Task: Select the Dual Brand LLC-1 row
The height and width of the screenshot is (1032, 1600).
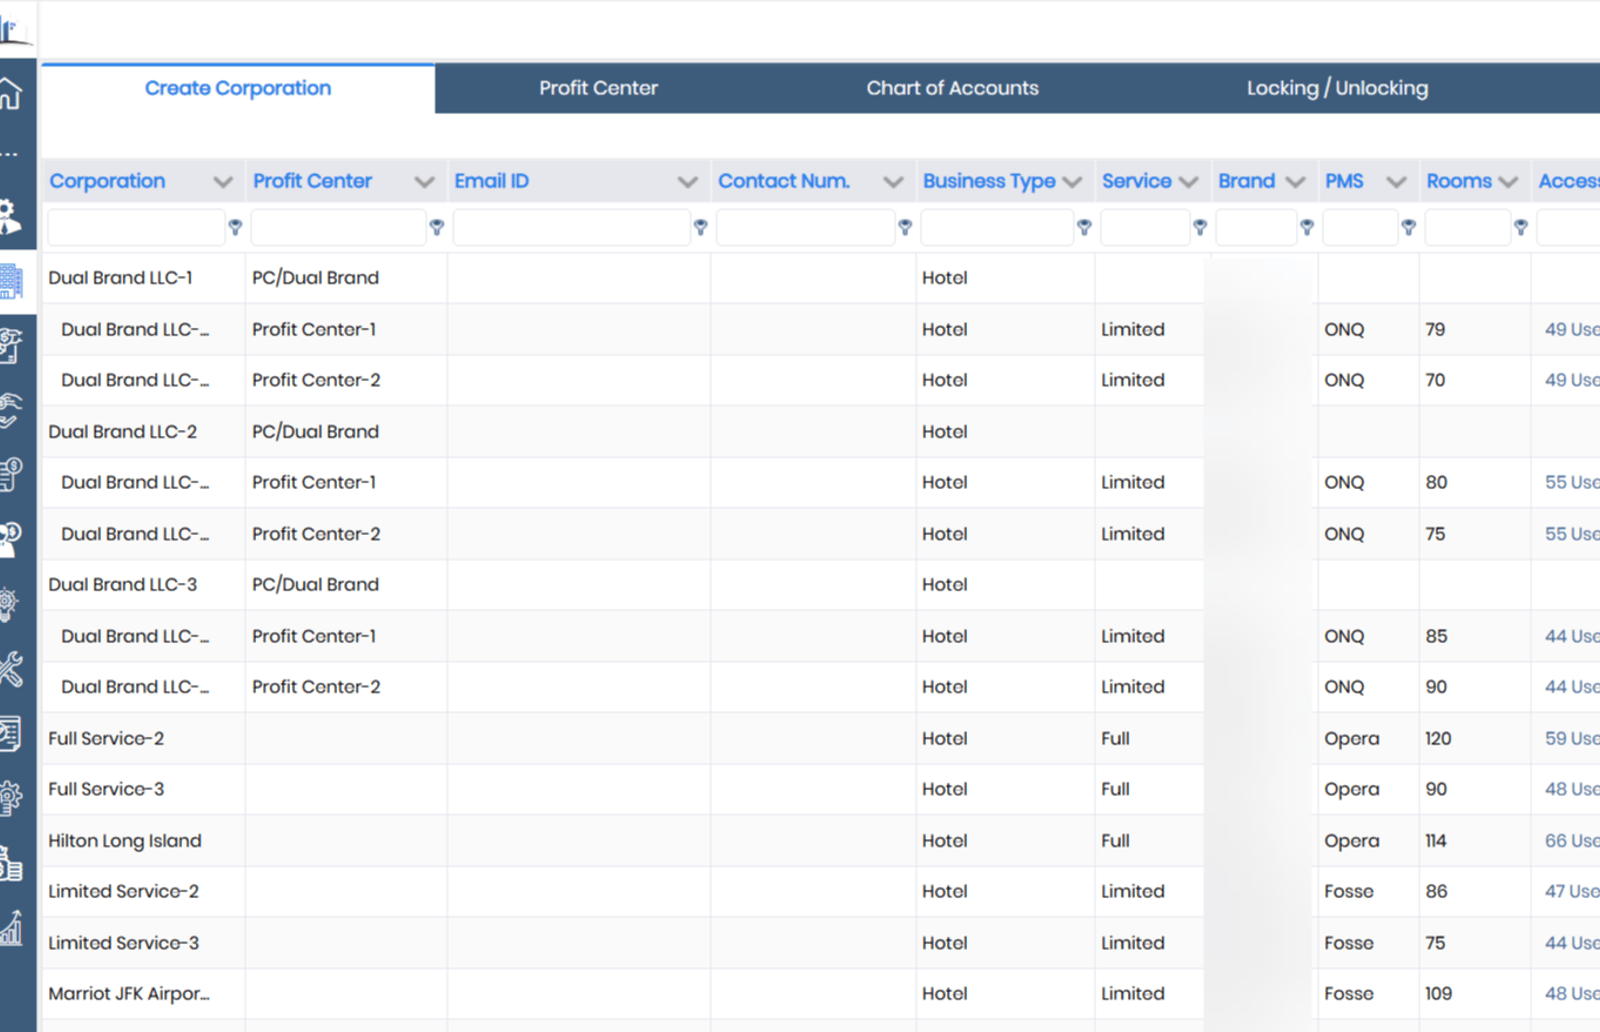Action: click(820, 278)
